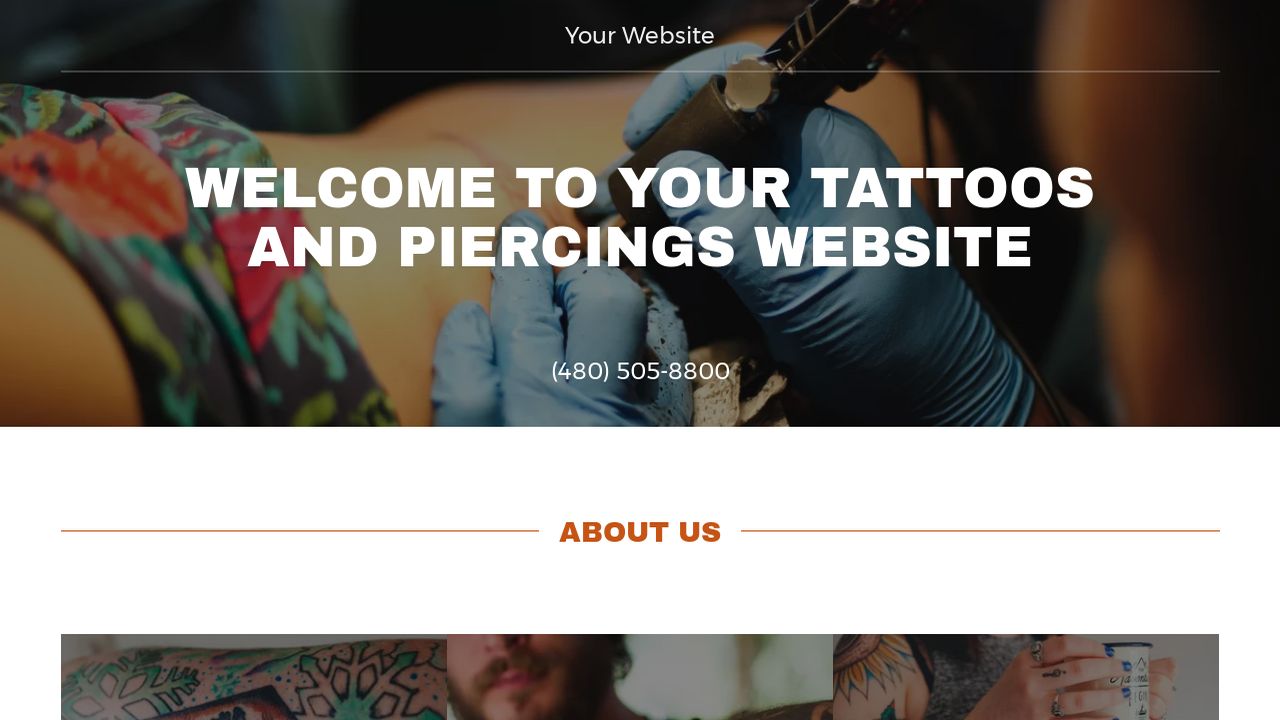Click the "Your Website" site title link

tap(640, 36)
